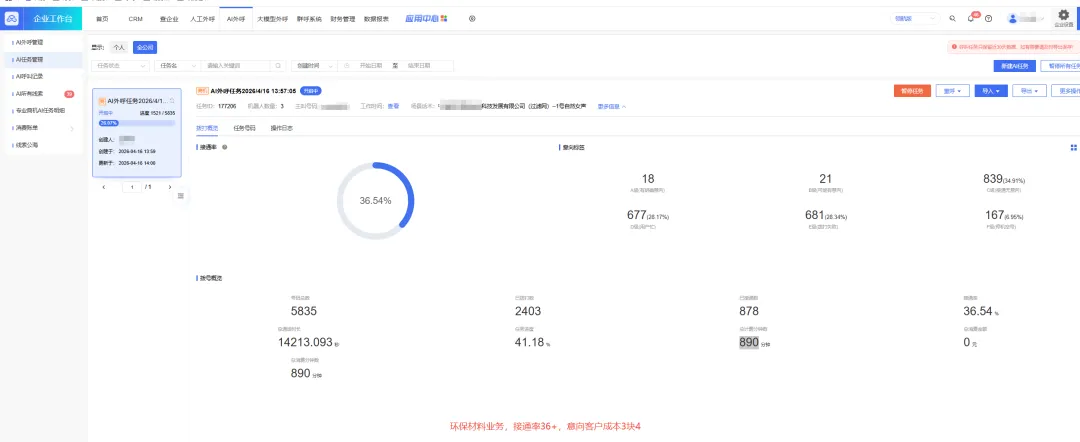The image size is (1080, 442).
Task: Expand the 更多操作 dropdown button
Action: [1066, 91]
